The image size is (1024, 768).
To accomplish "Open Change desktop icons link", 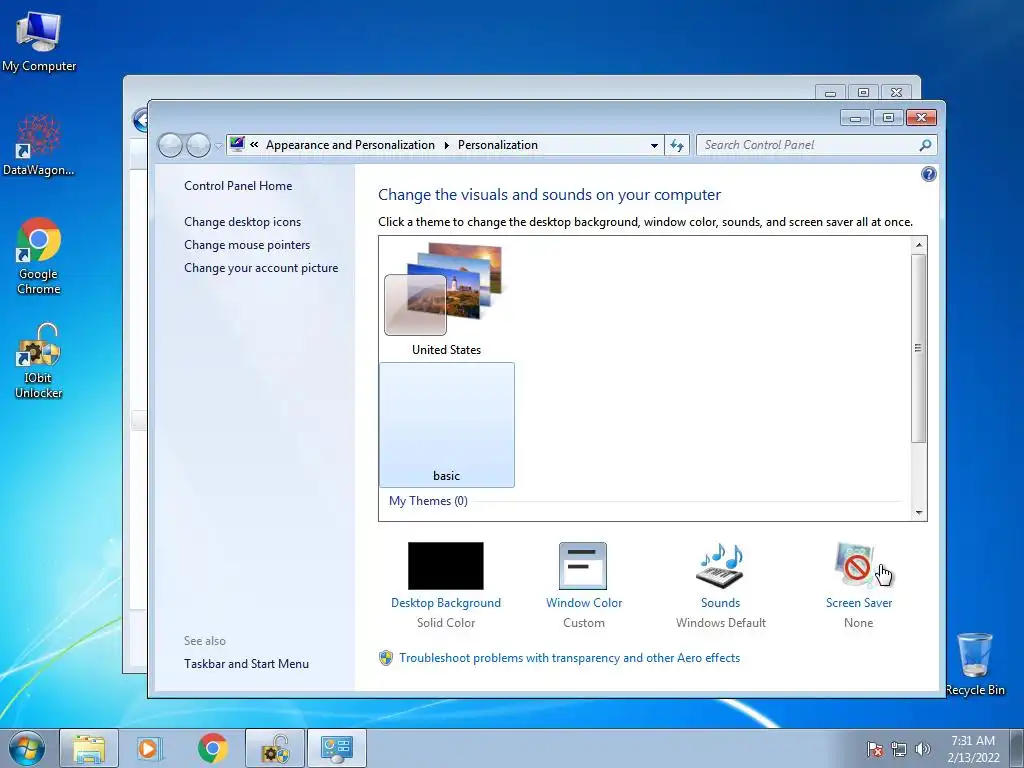I will (x=242, y=222).
